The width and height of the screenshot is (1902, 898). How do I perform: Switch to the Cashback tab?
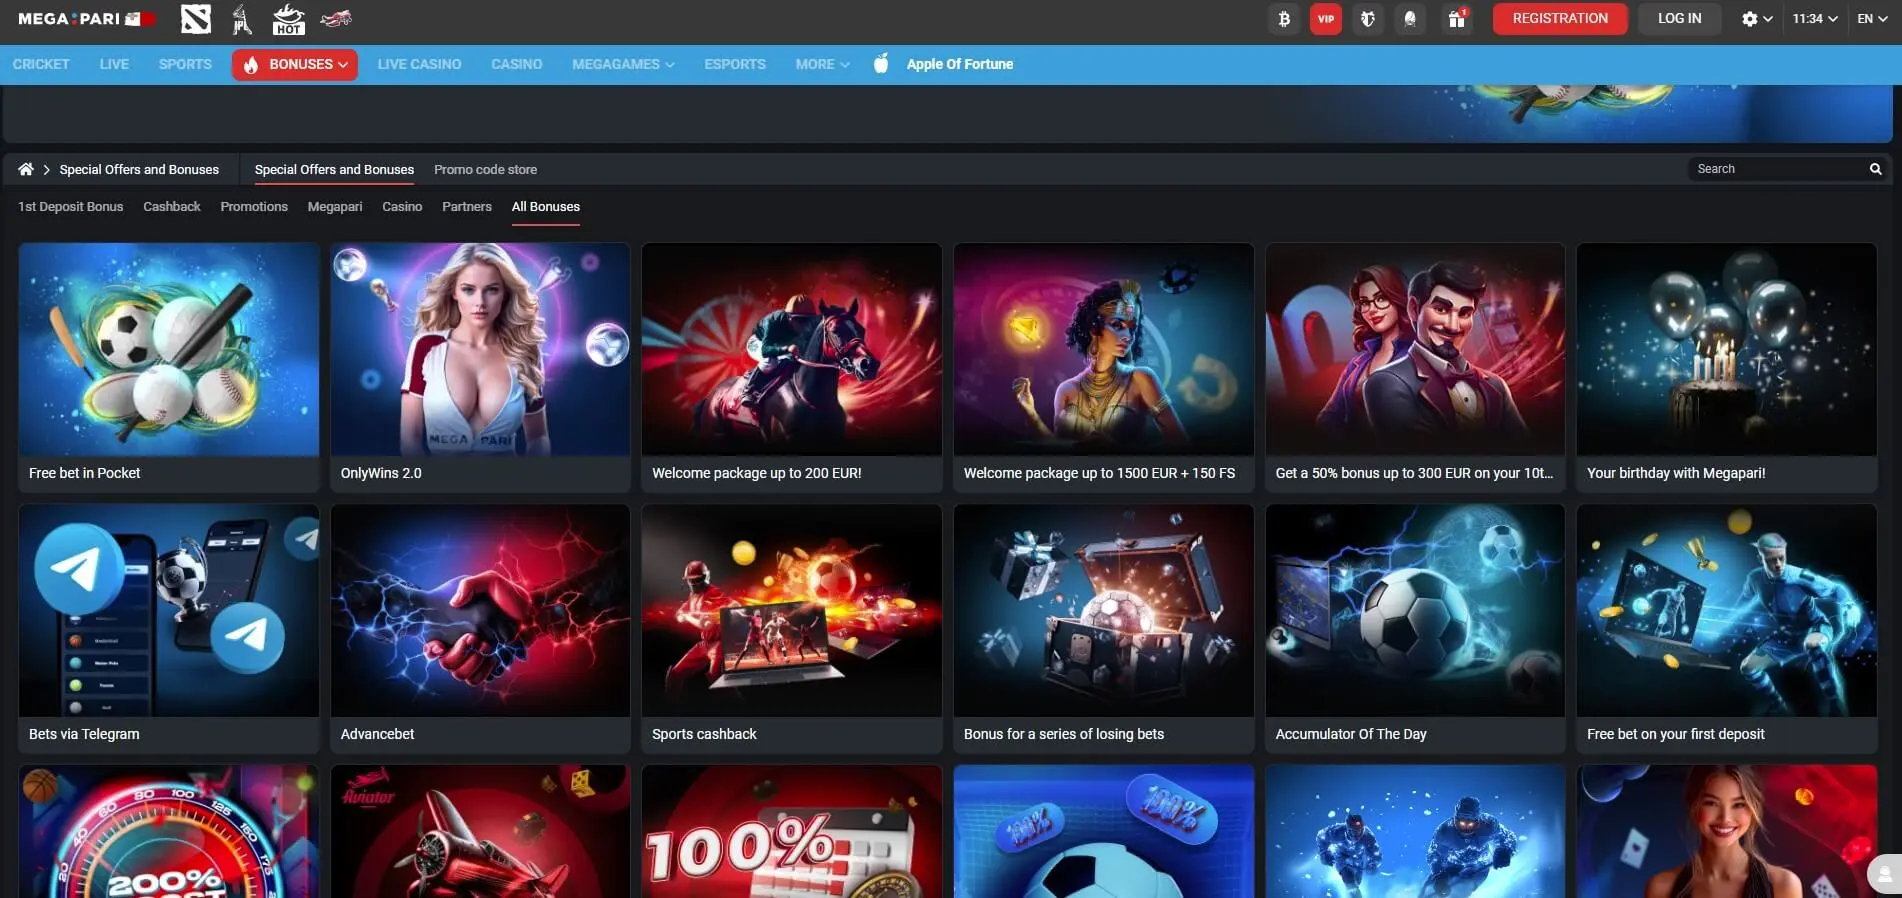(x=171, y=207)
